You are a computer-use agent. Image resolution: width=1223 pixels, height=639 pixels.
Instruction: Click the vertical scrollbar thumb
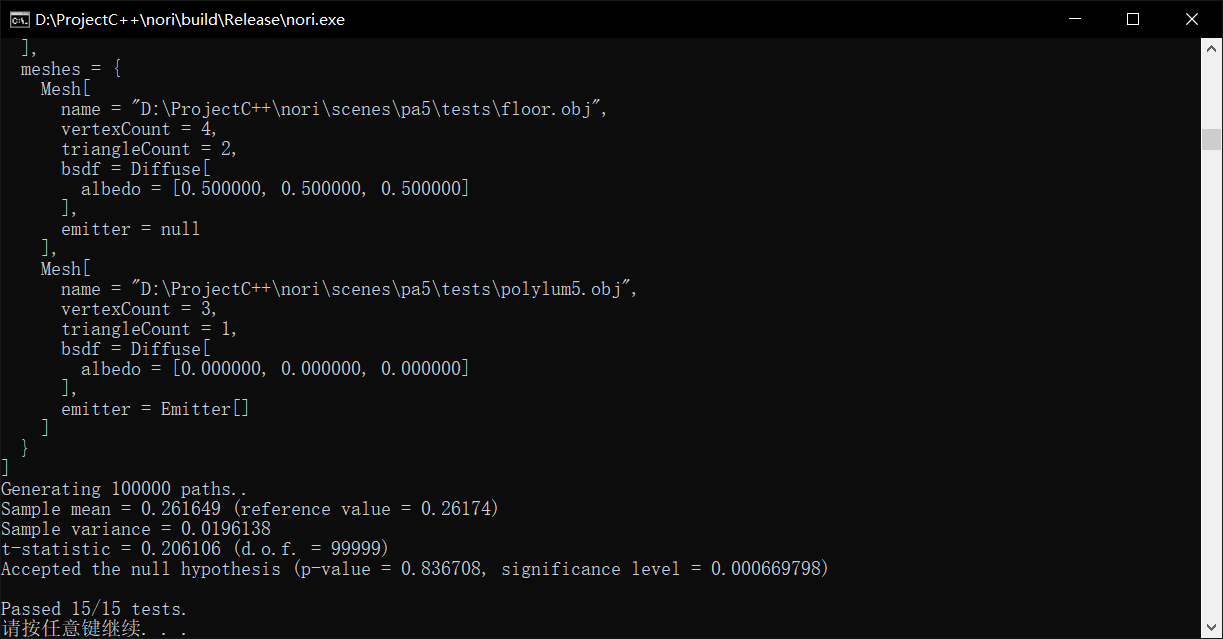(1211, 139)
